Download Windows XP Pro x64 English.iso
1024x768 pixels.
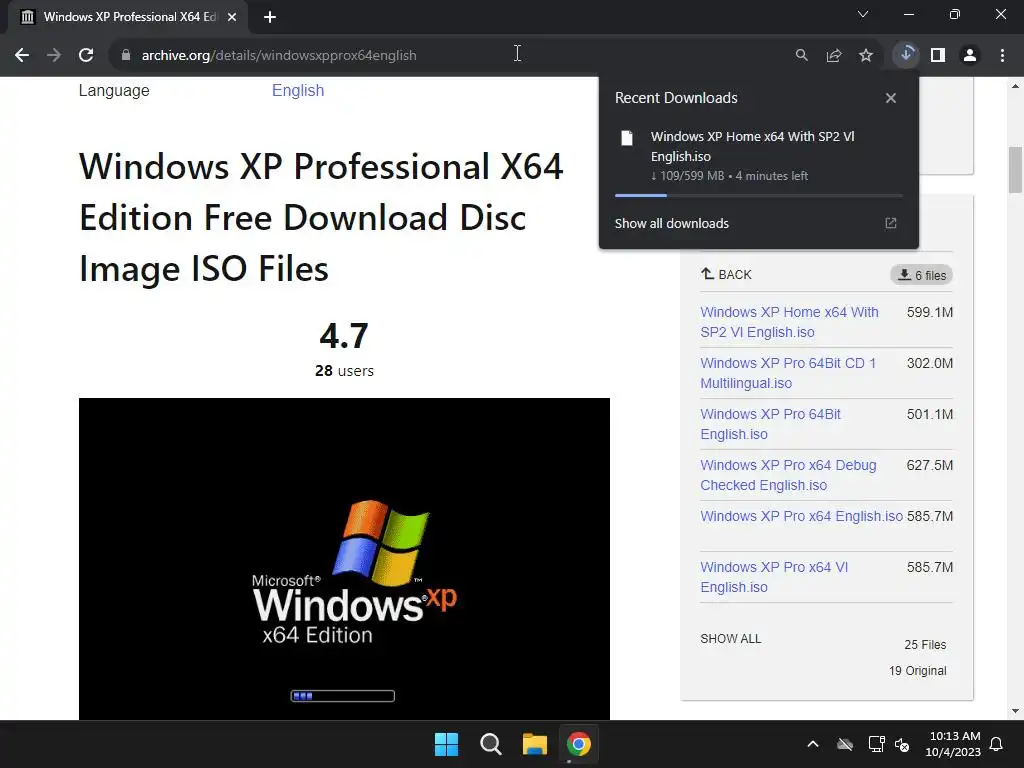point(801,516)
